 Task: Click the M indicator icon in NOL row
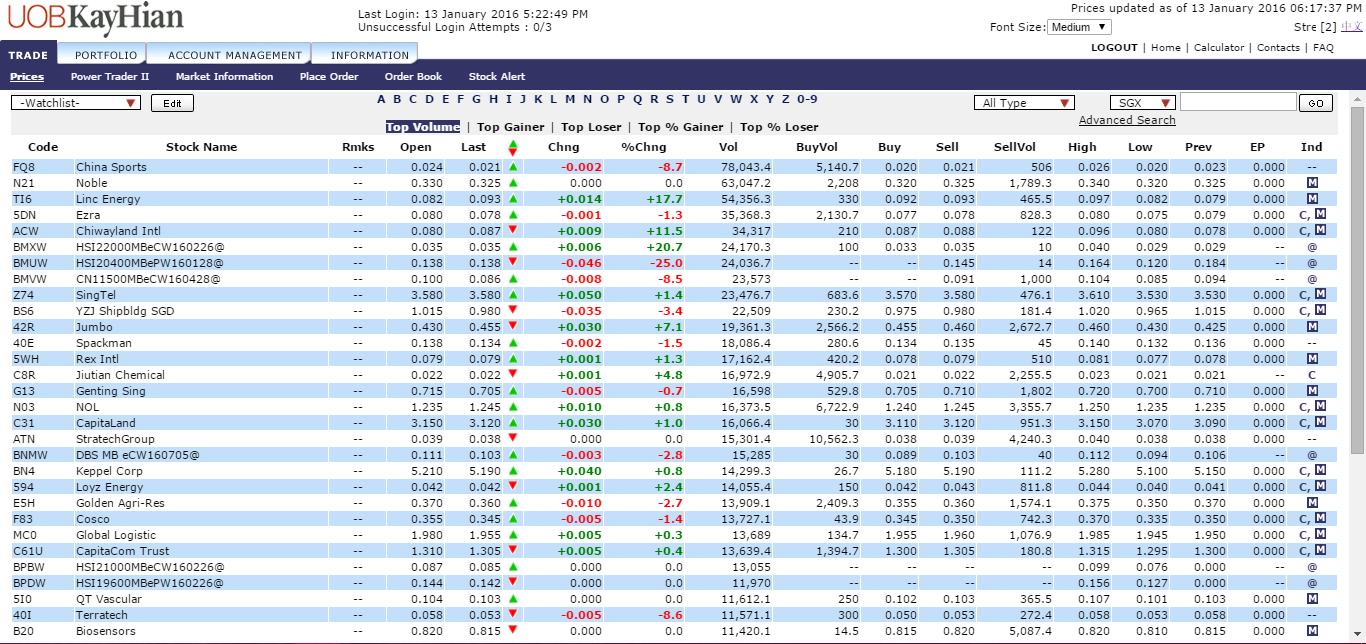(x=1320, y=407)
